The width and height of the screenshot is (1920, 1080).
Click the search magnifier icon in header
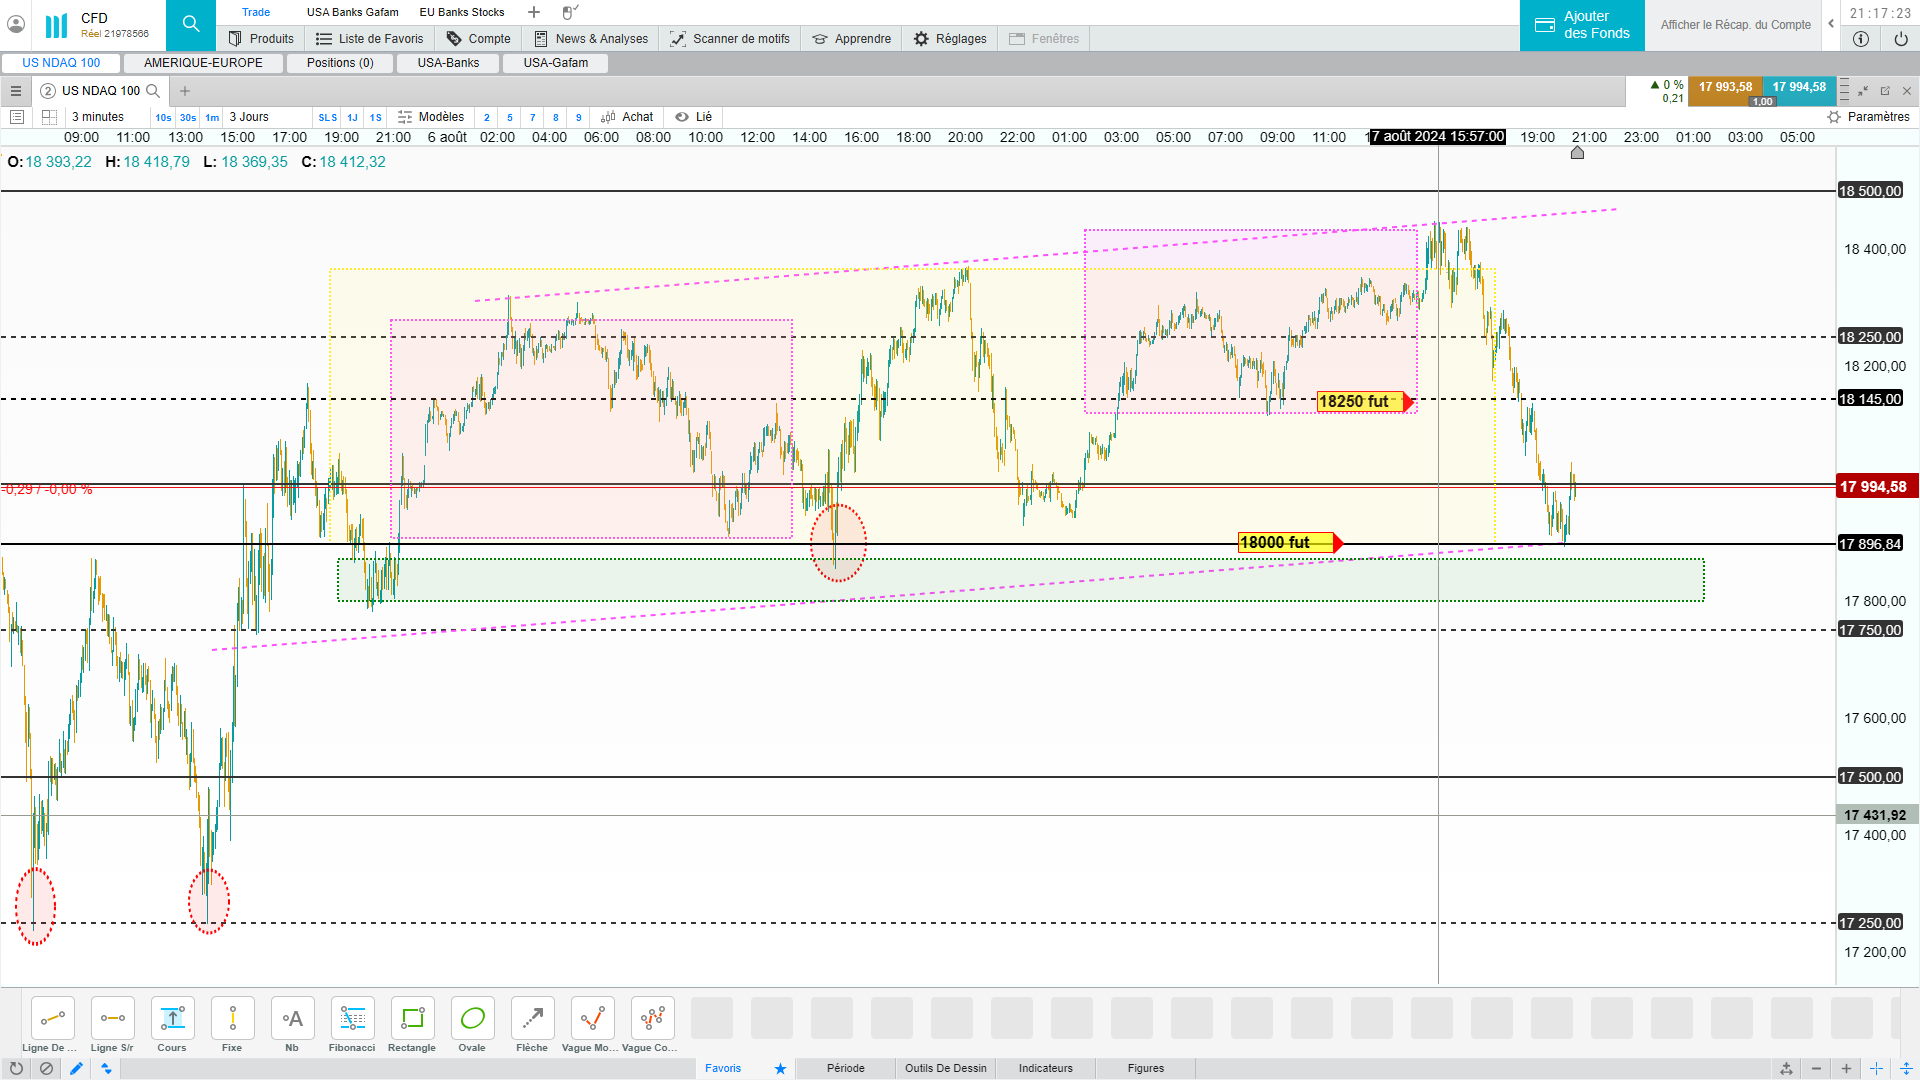[x=191, y=25]
